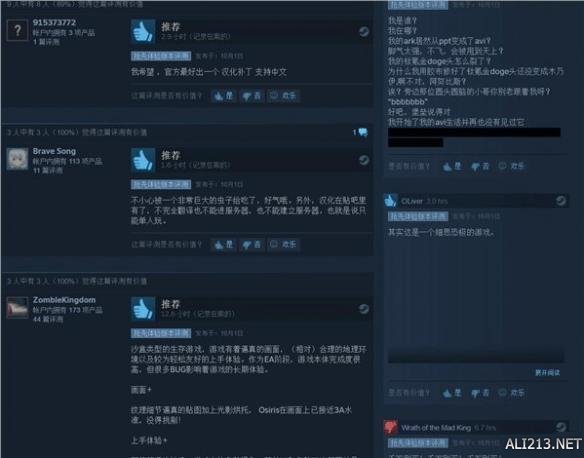Click Steam logo icon on Brave Song's review
This screenshot has width=584, height=458.
pos(364,160)
